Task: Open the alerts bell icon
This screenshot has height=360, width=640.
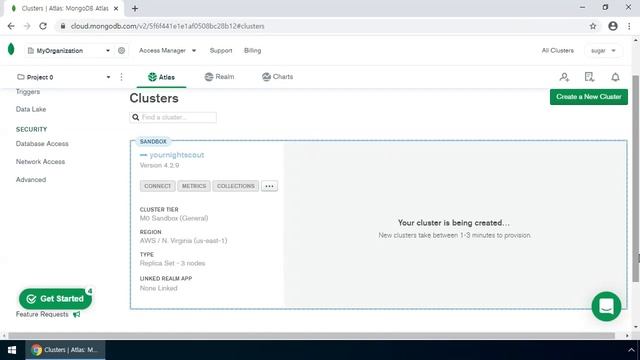Action: tap(615, 77)
